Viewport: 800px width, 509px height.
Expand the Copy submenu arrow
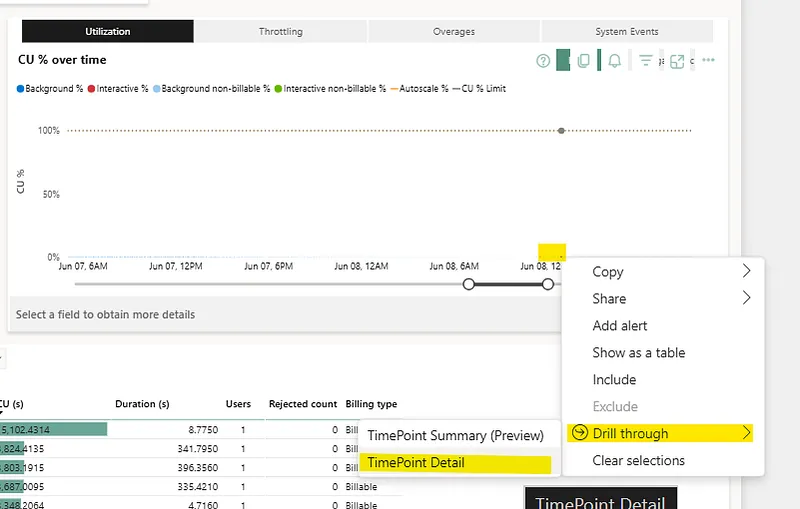[x=746, y=271]
